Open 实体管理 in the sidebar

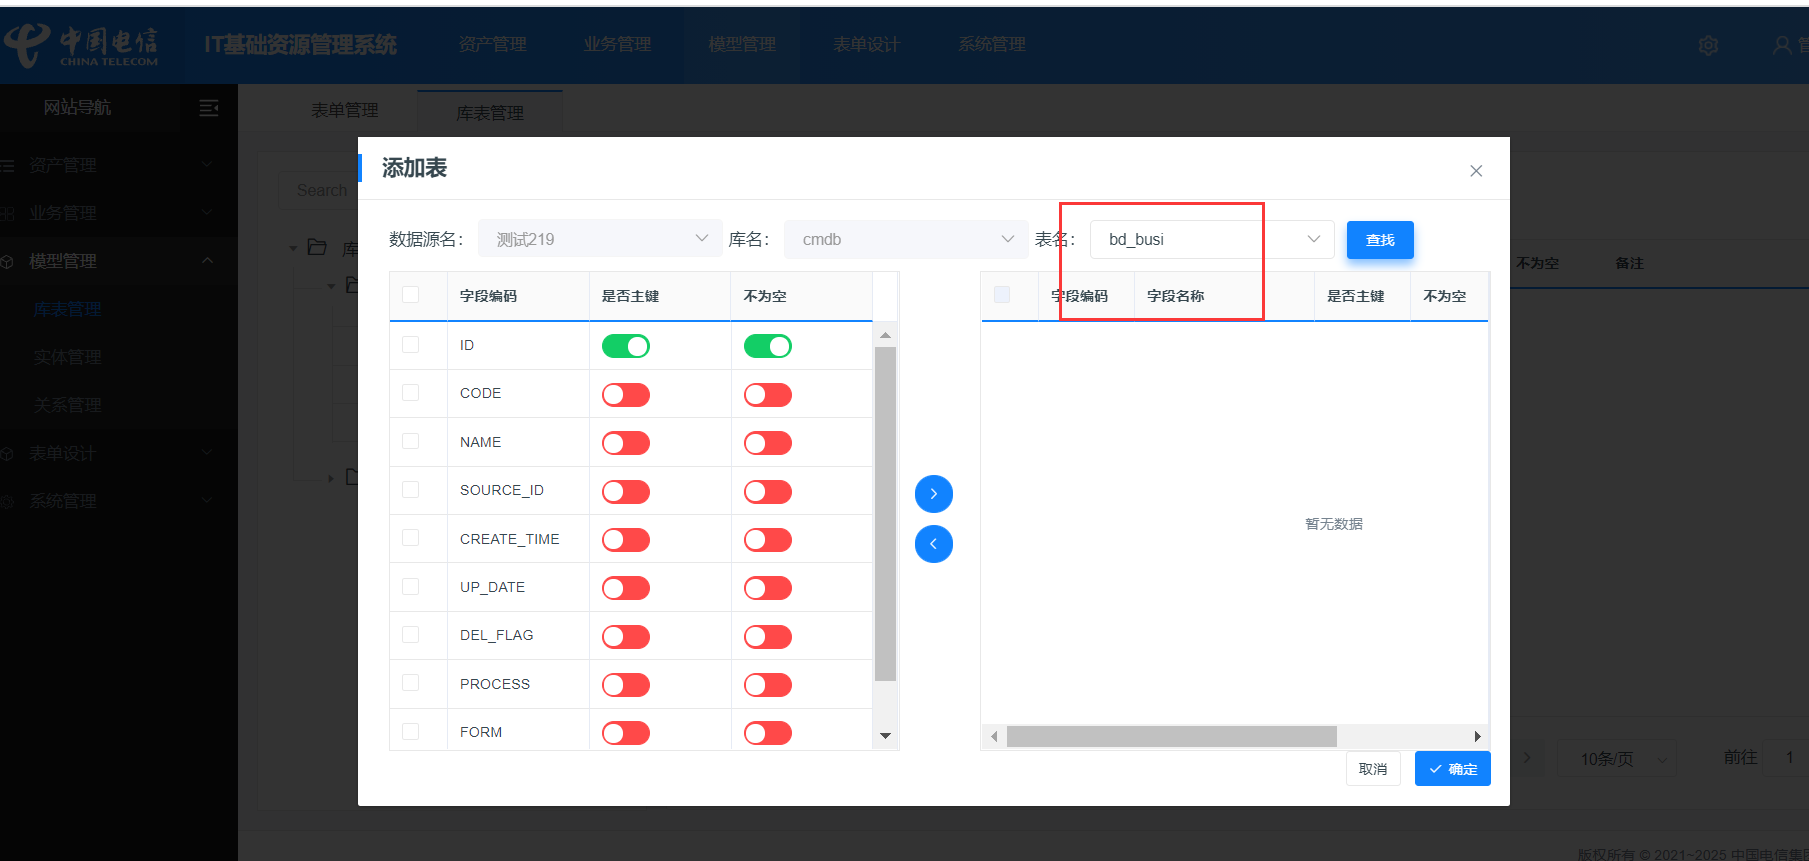pyautogui.click(x=67, y=357)
